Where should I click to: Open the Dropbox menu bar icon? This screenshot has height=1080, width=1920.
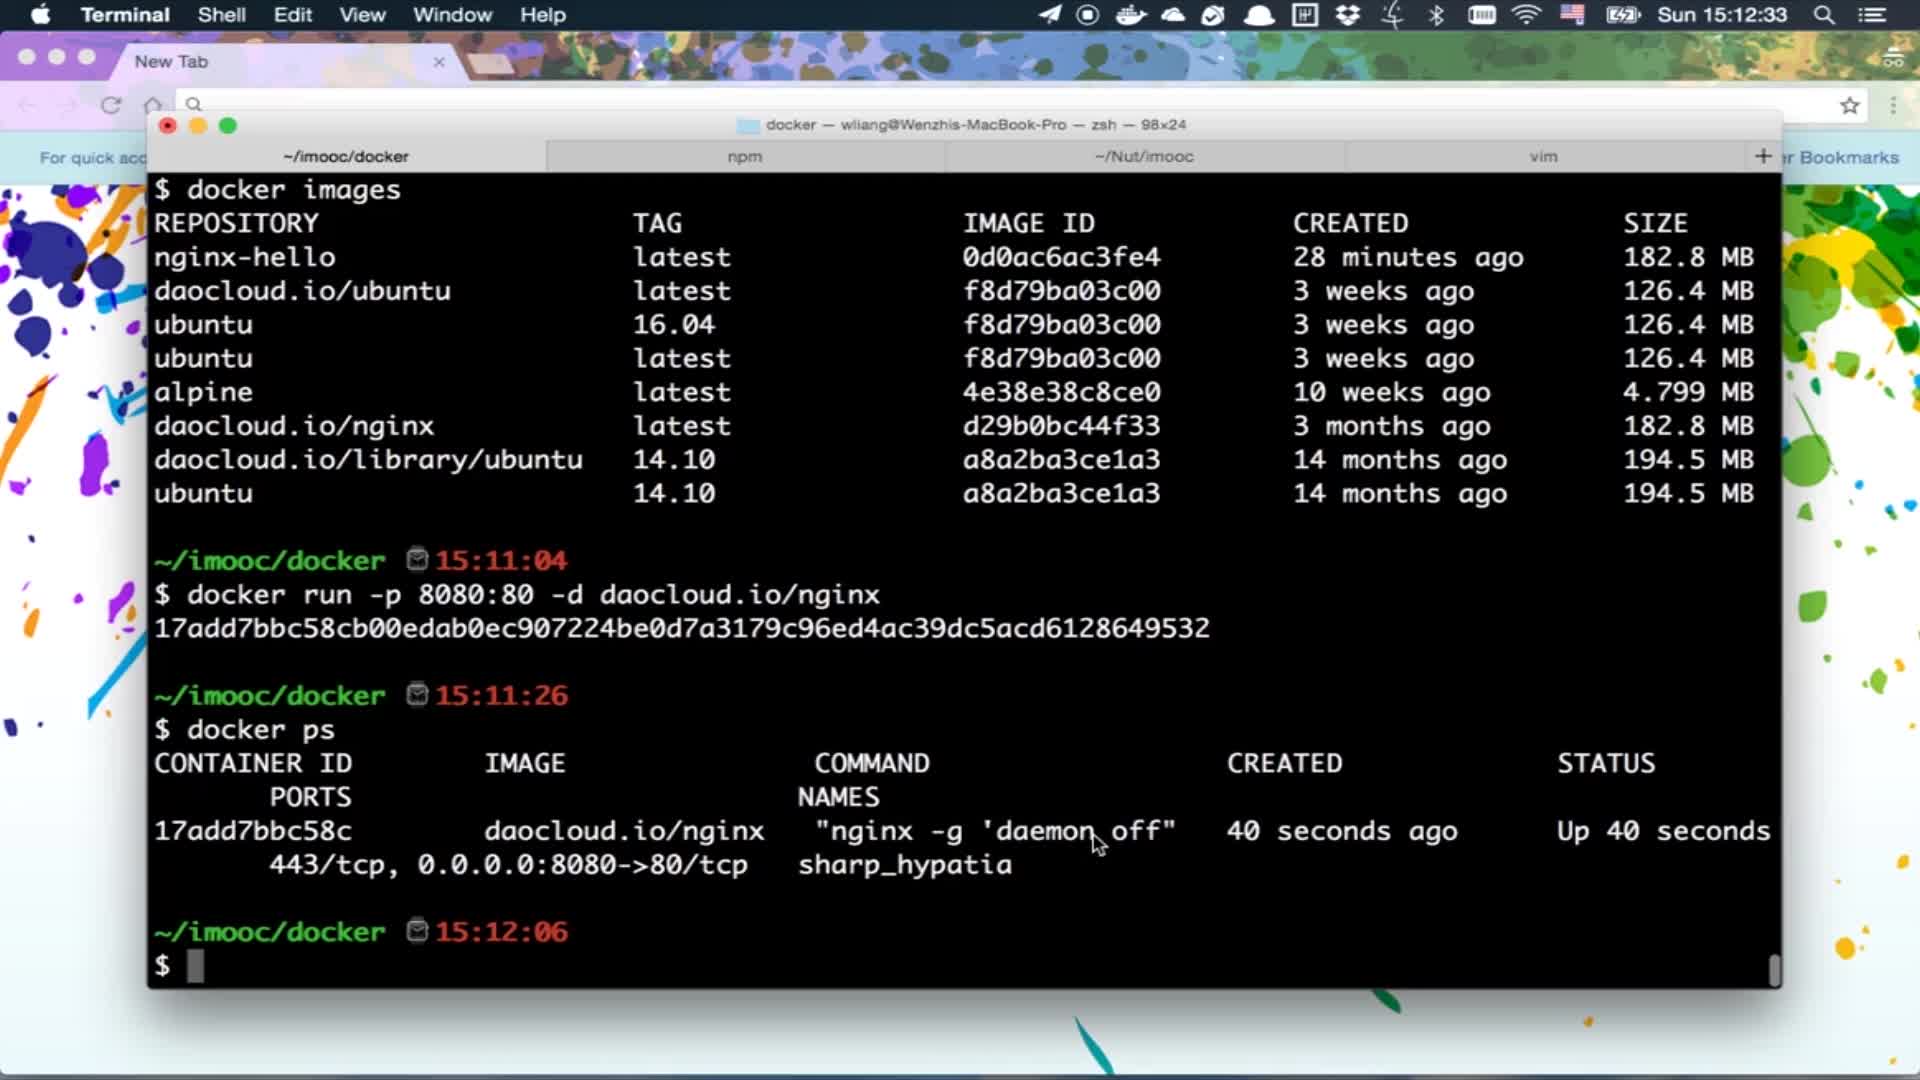click(x=1348, y=15)
